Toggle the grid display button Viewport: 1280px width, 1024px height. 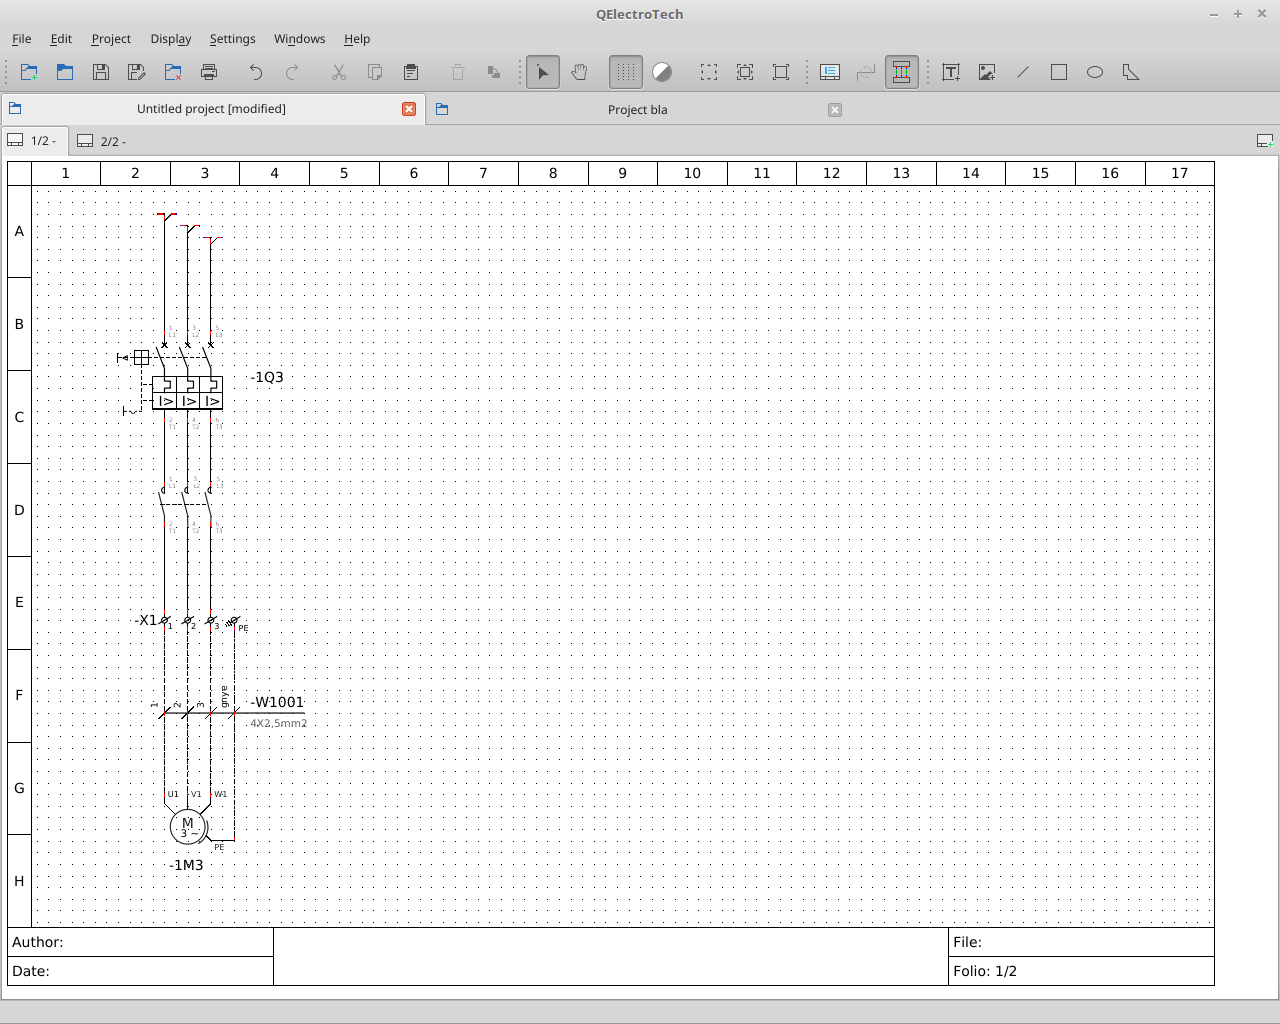(626, 72)
